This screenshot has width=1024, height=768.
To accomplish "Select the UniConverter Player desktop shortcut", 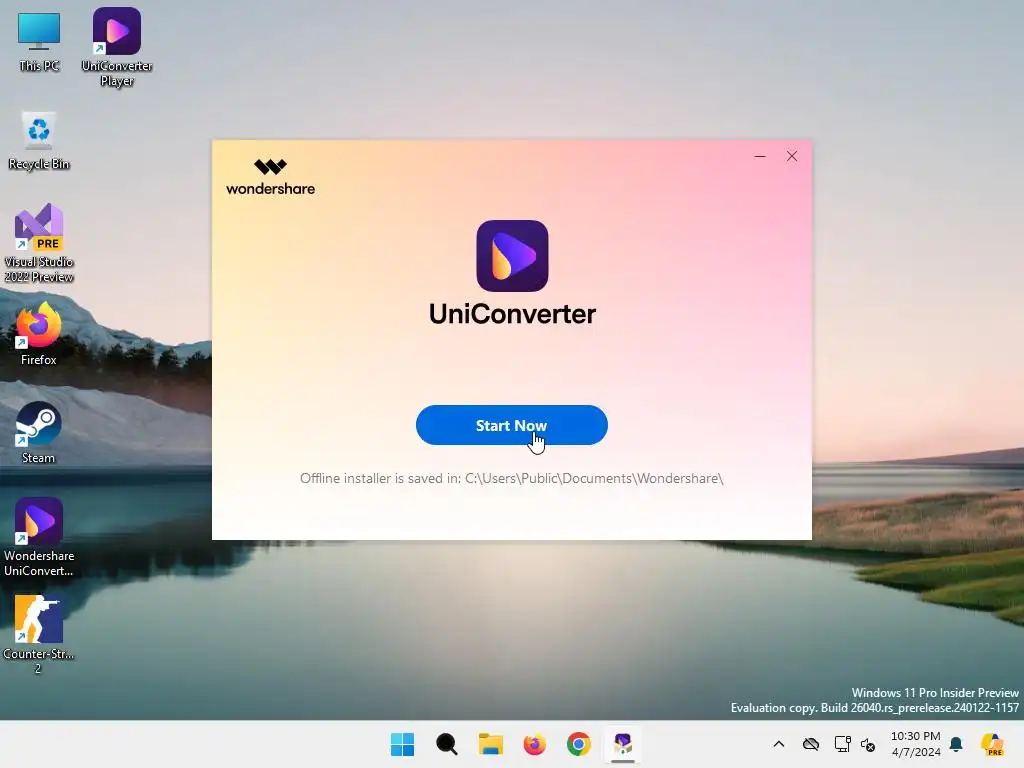I will [x=117, y=48].
